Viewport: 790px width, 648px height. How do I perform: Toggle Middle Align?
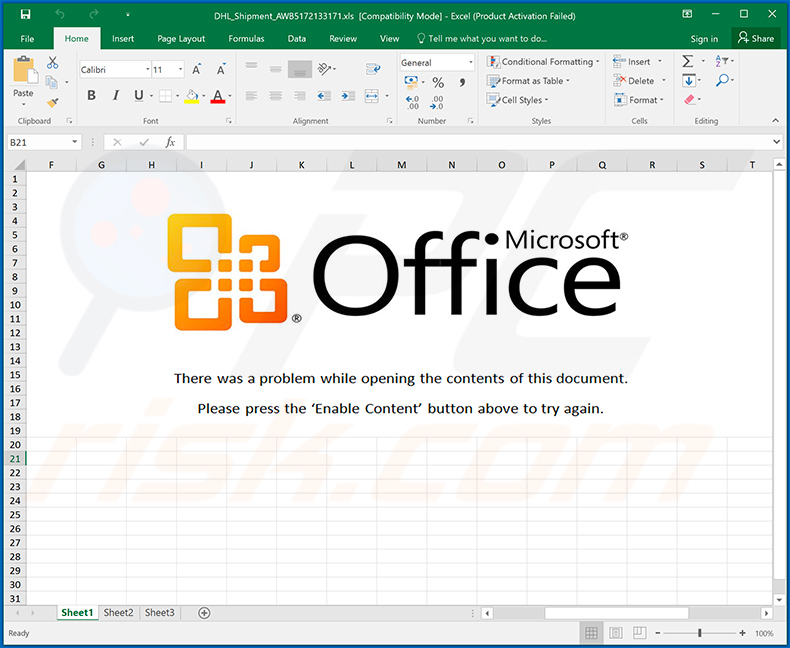click(275, 69)
